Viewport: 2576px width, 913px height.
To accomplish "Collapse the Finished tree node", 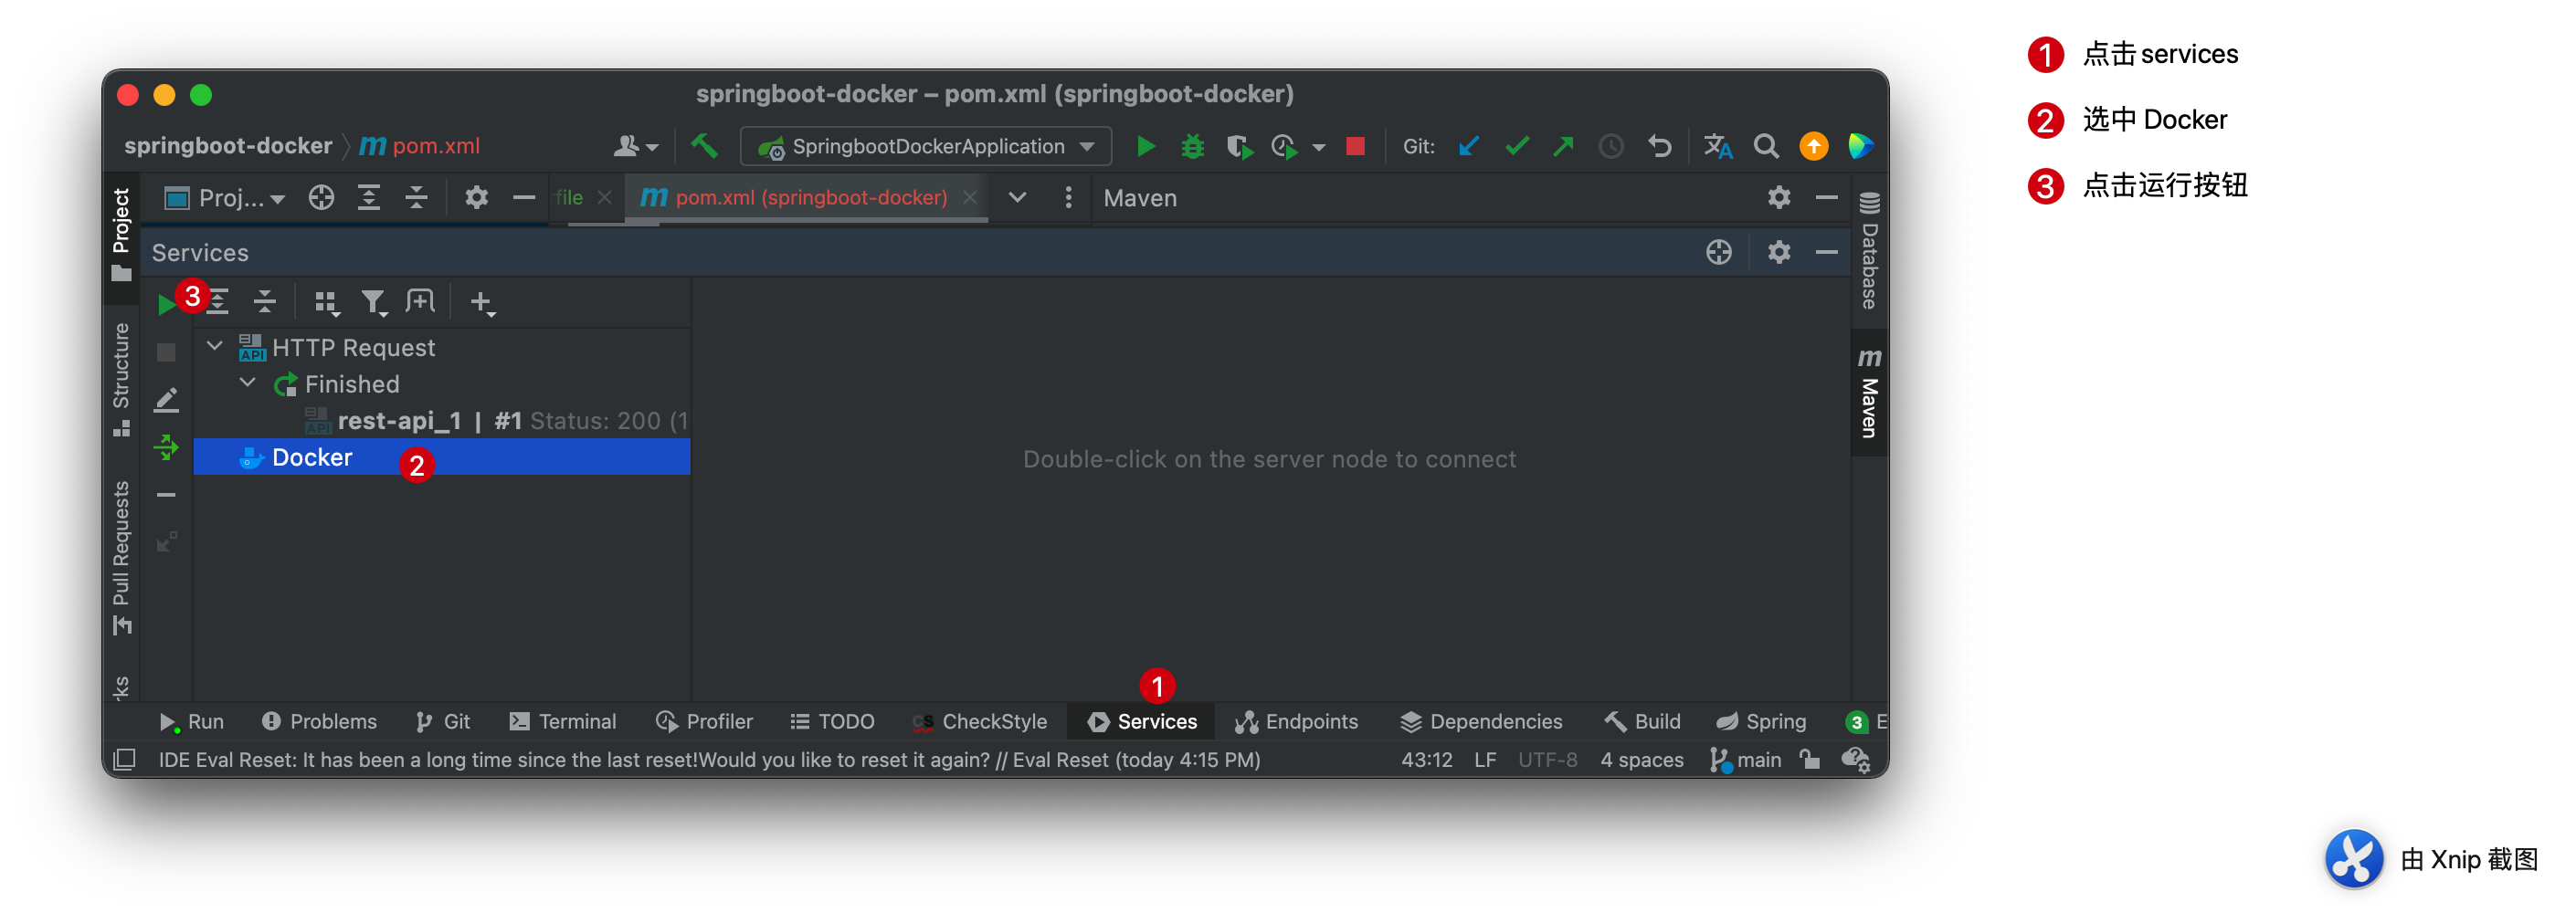I will tap(247, 383).
